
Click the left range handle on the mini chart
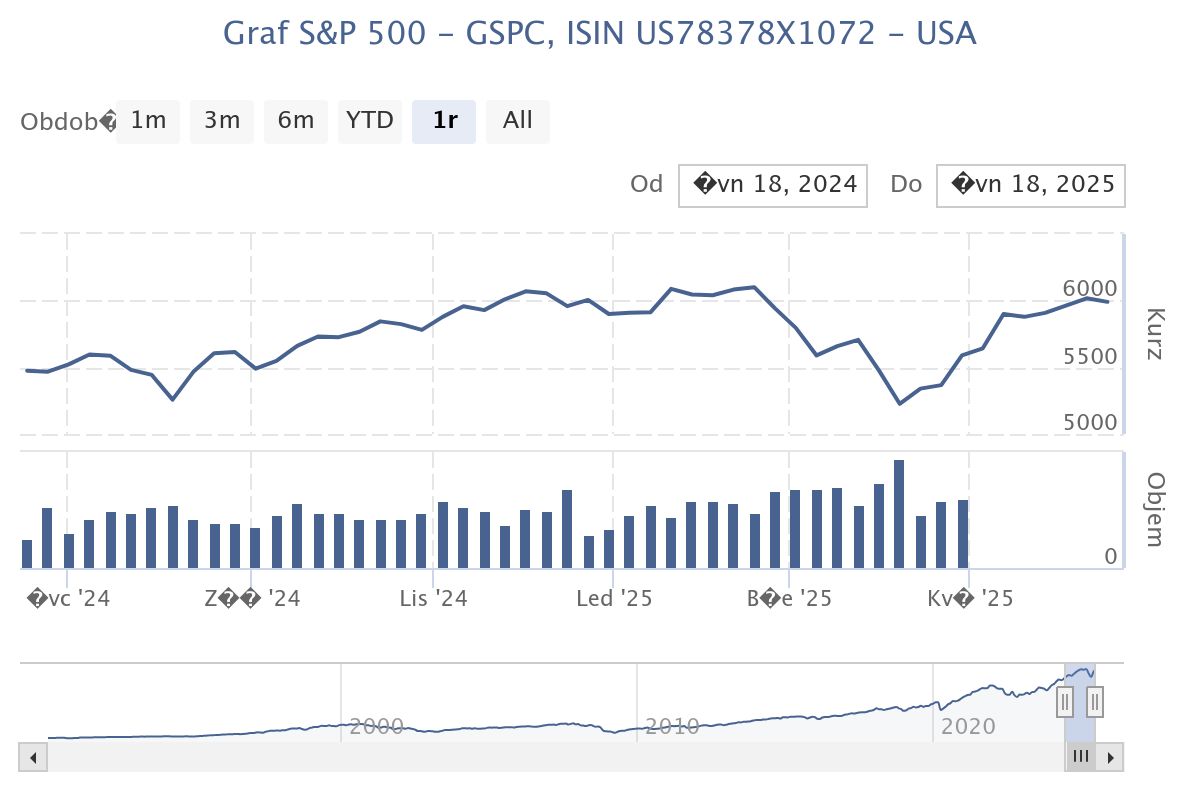tap(1064, 703)
